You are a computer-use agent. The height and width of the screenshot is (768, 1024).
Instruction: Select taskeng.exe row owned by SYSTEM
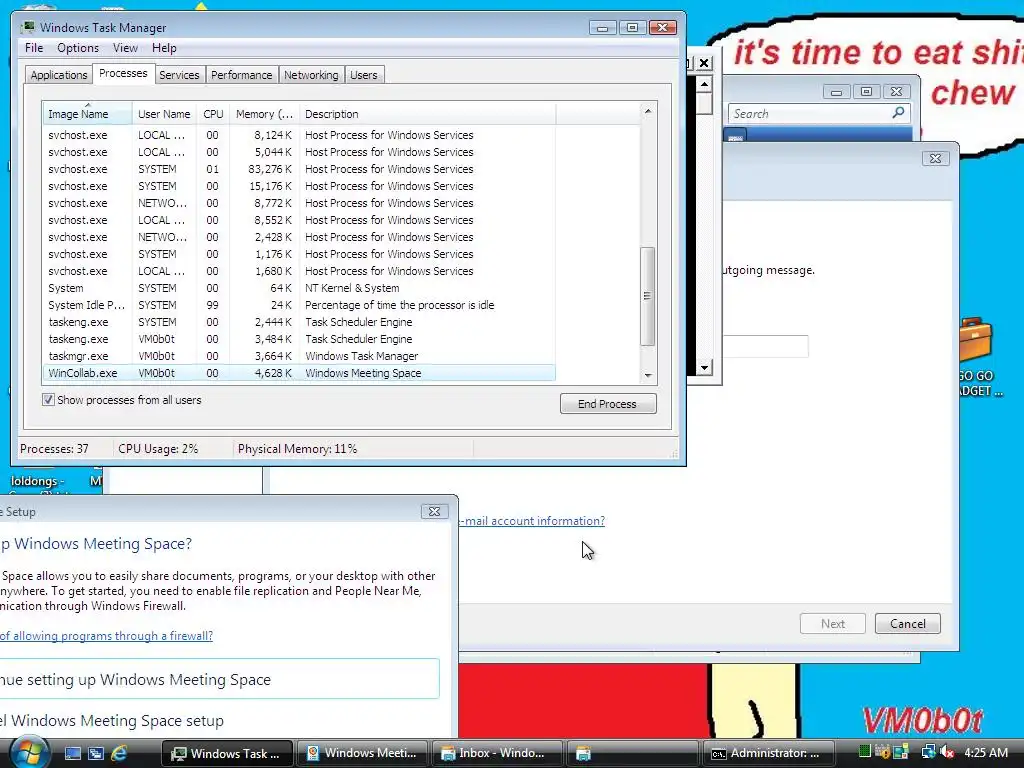tap(299, 322)
